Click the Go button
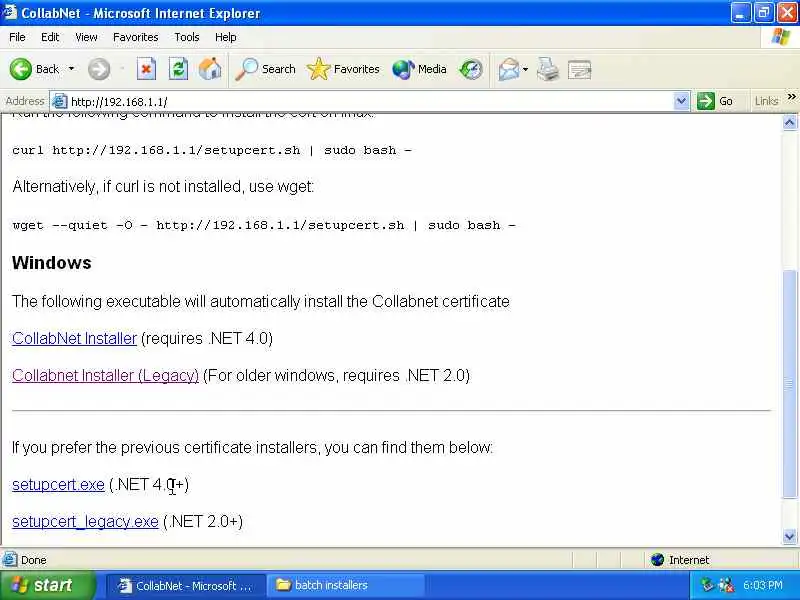The height and width of the screenshot is (600, 800). [x=715, y=101]
